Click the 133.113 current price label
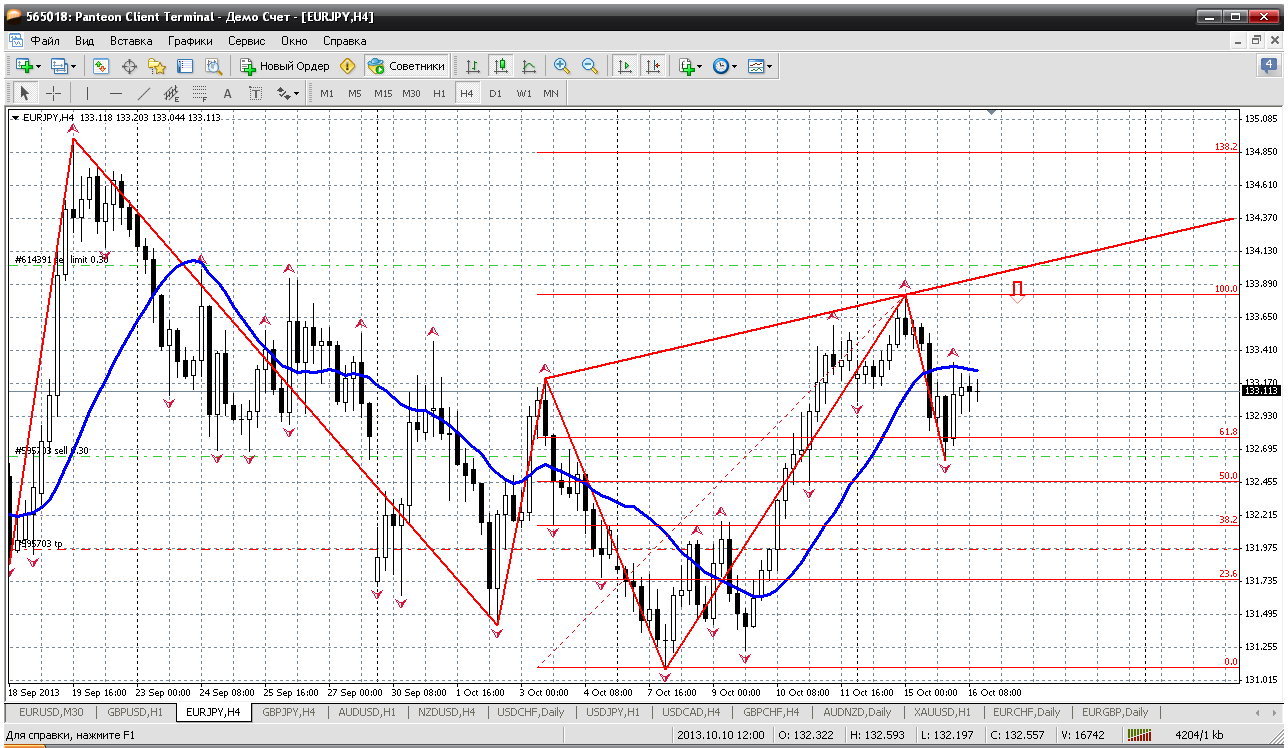This screenshot has width=1288, height=748. (1262, 392)
